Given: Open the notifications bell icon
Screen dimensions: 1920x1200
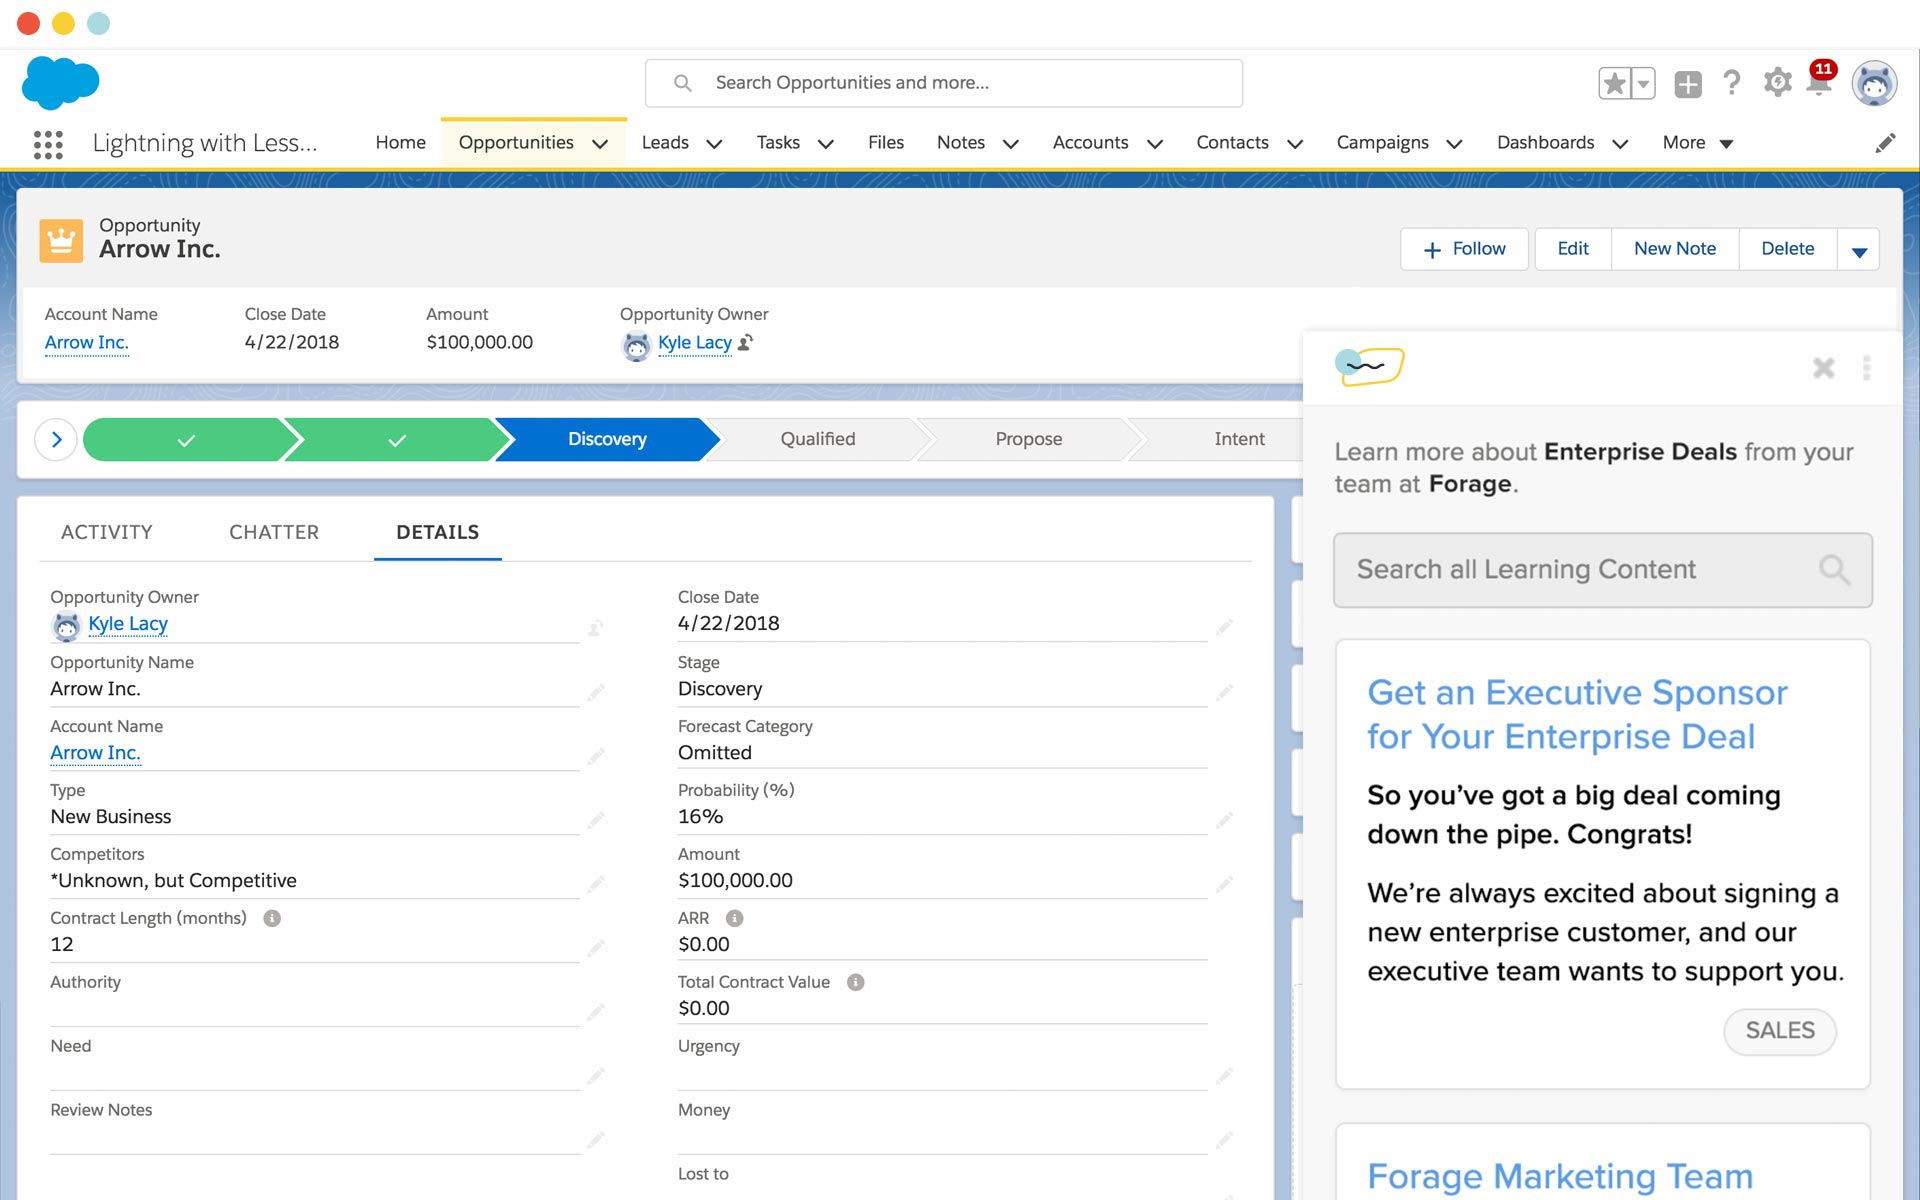Looking at the screenshot, I should tap(1819, 84).
